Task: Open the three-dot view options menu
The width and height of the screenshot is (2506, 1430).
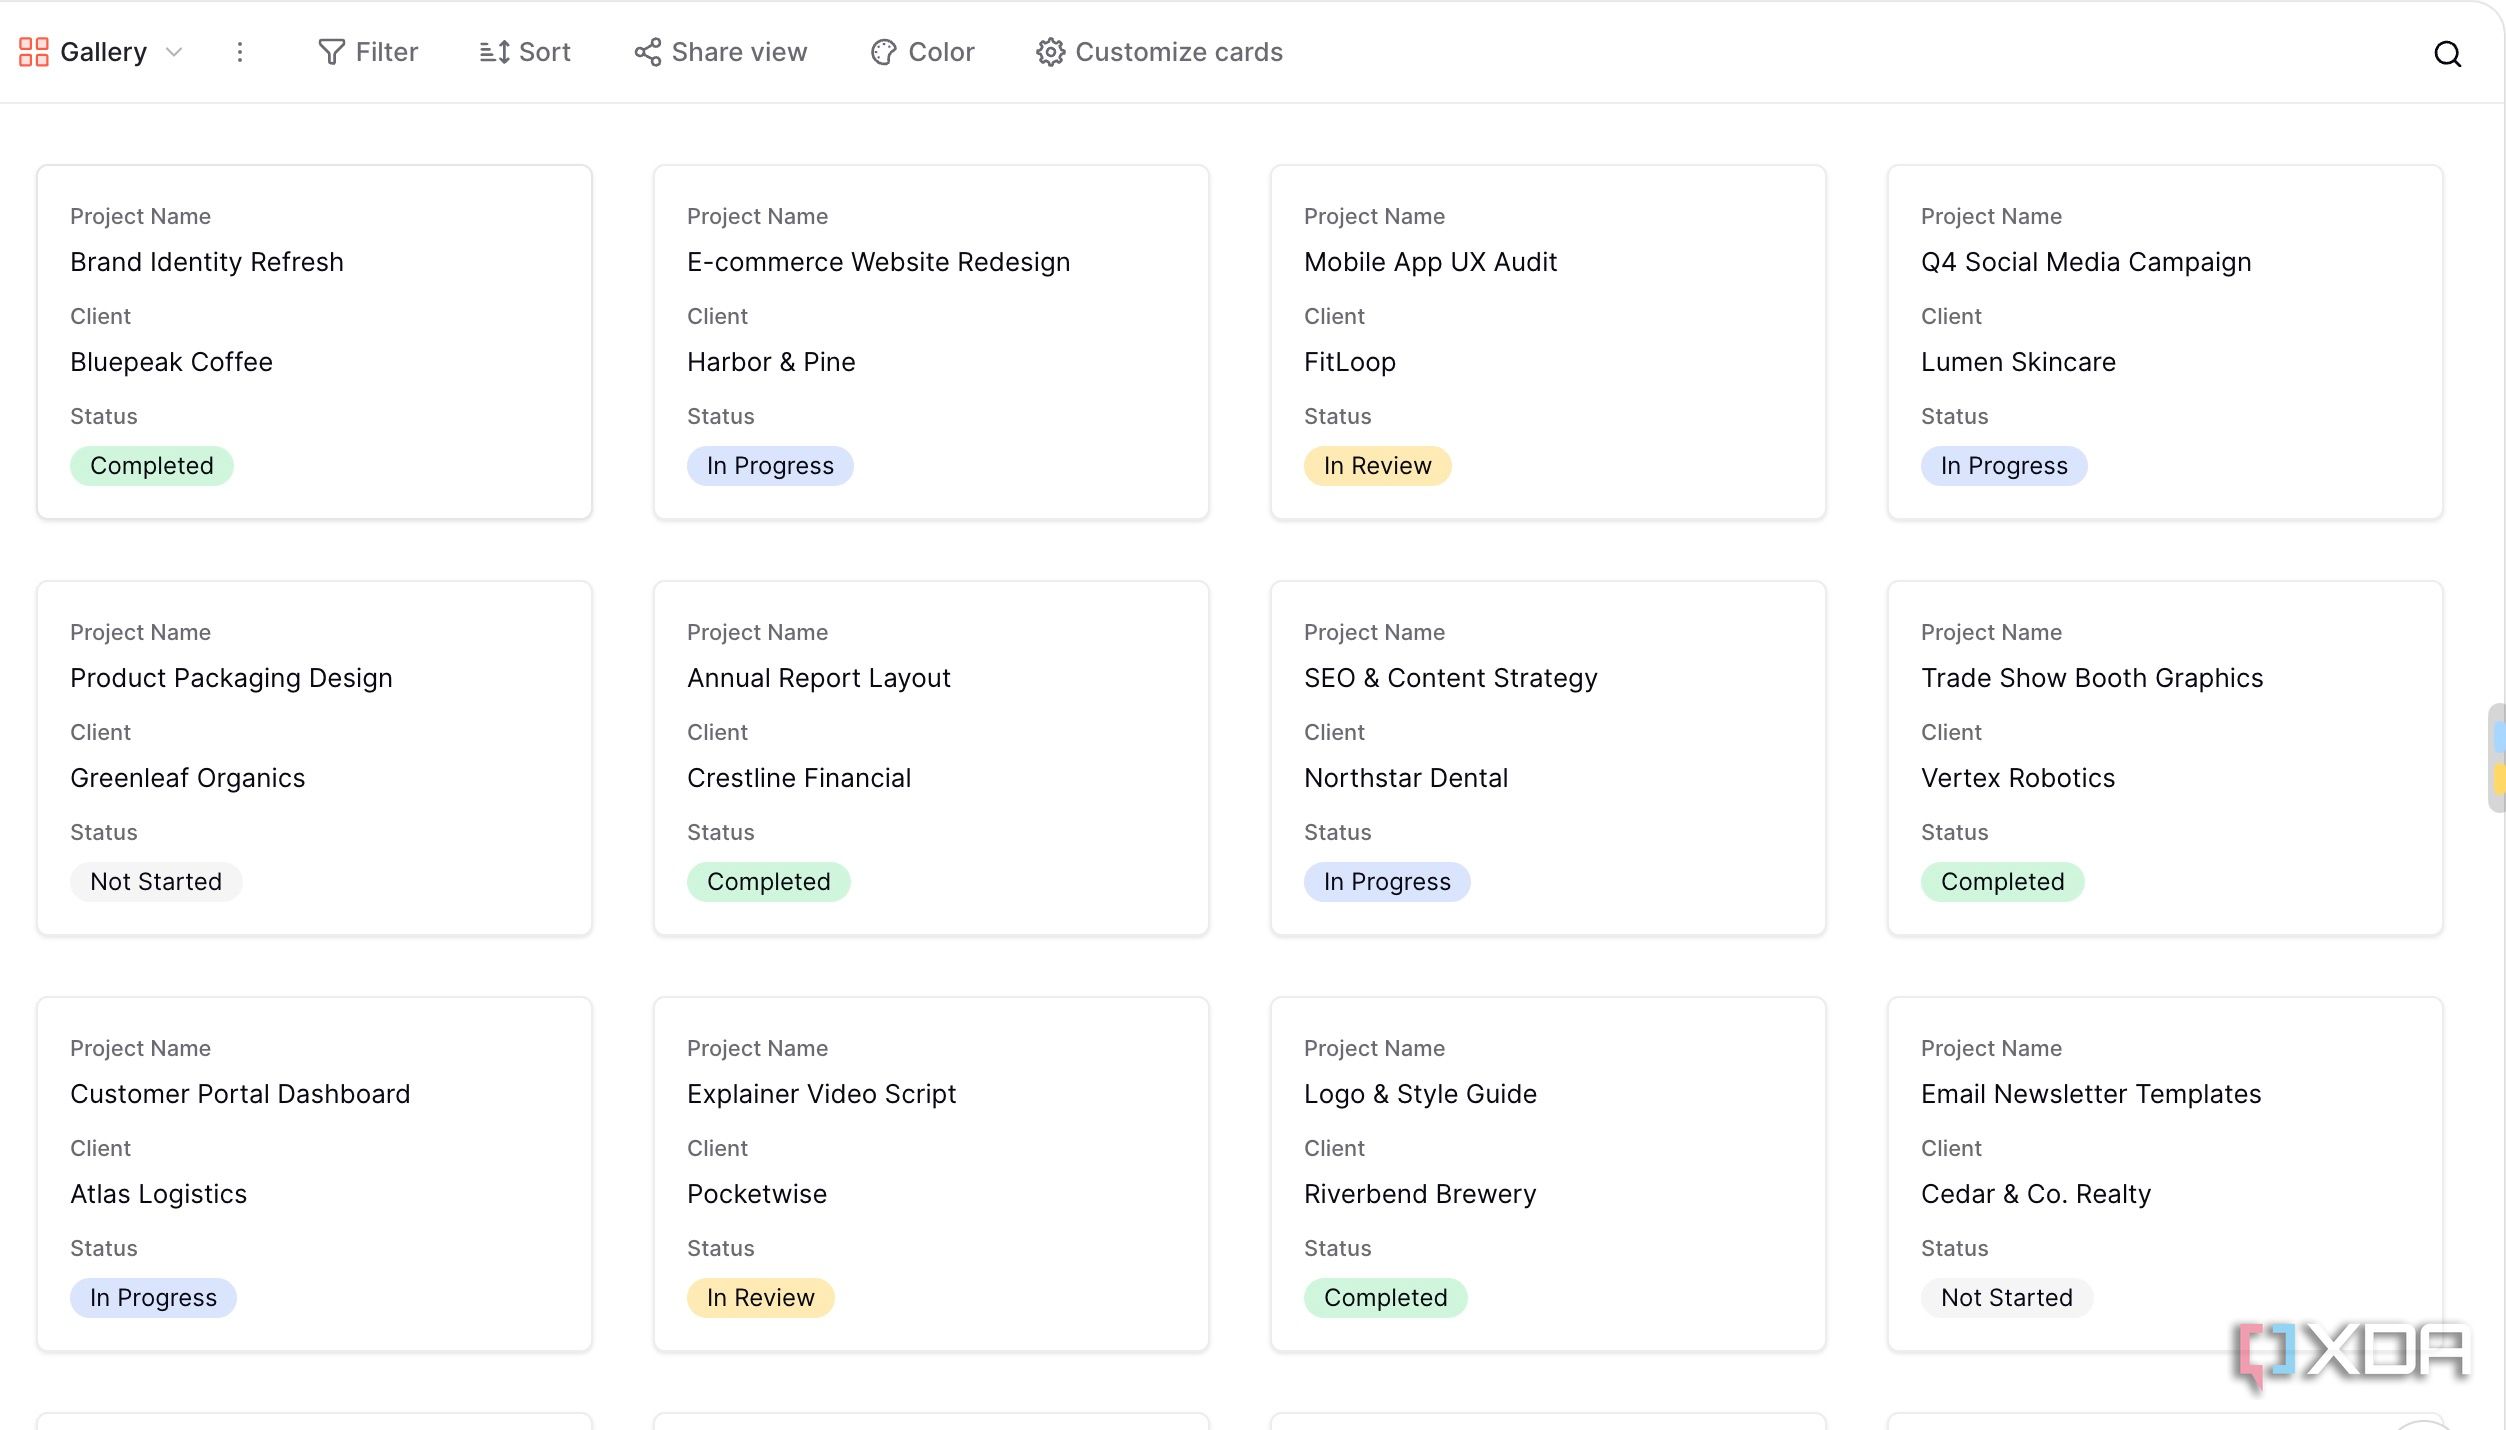Action: [x=240, y=52]
